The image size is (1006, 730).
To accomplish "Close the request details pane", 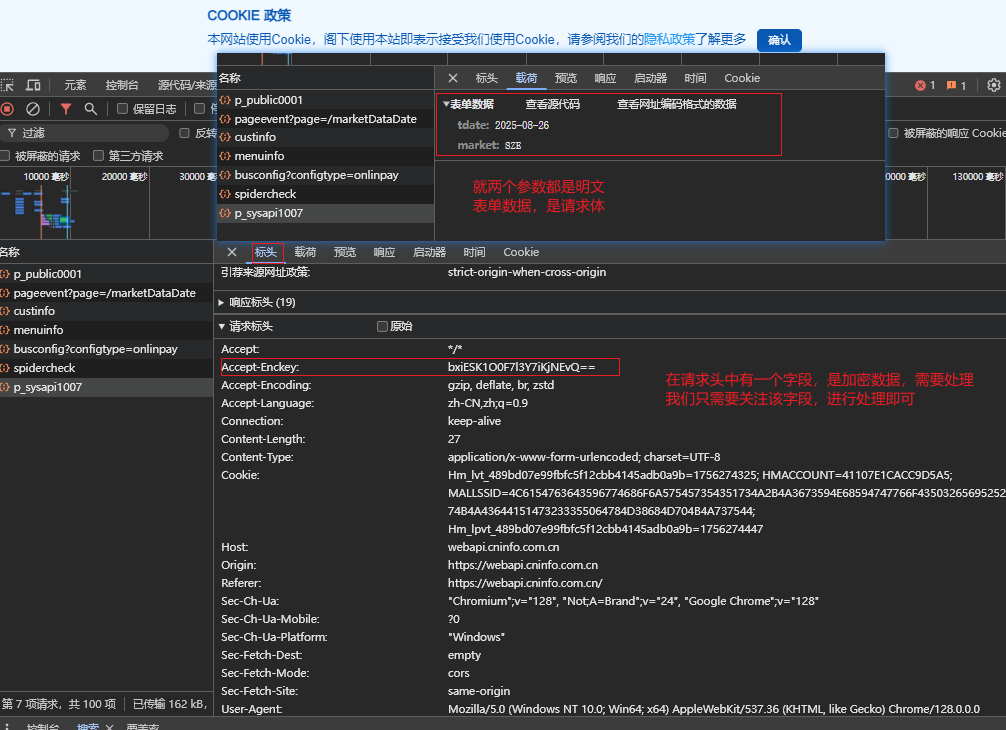I will pyautogui.click(x=232, y=252).
